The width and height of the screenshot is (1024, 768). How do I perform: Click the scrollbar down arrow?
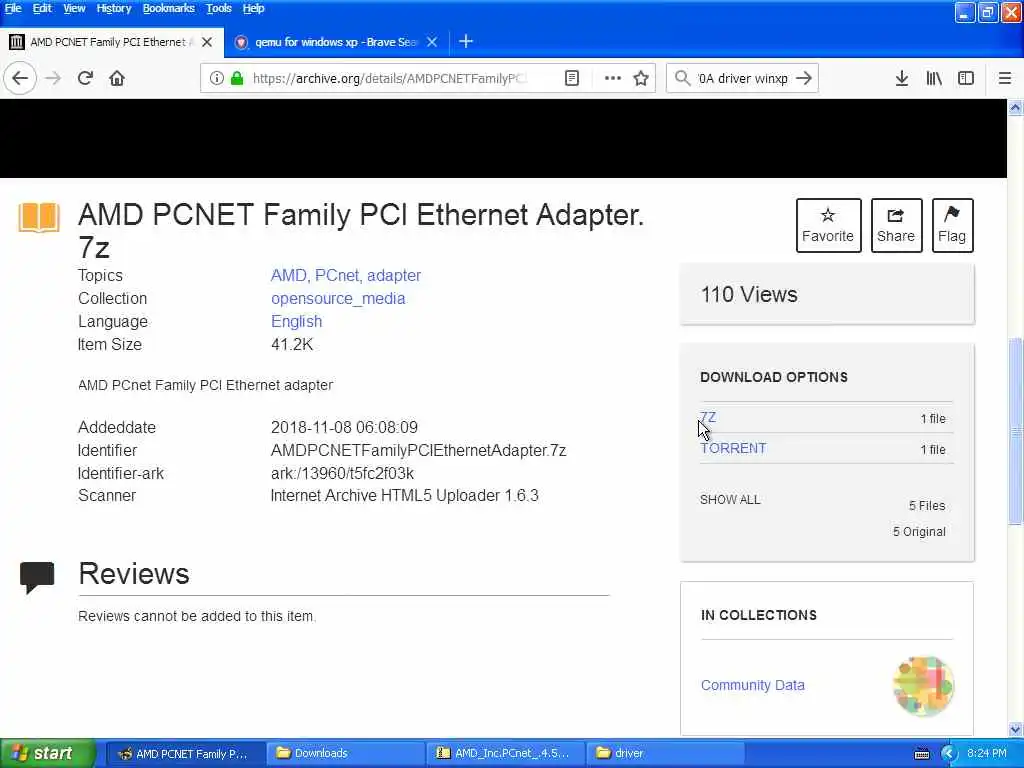tap(1015, 729)
